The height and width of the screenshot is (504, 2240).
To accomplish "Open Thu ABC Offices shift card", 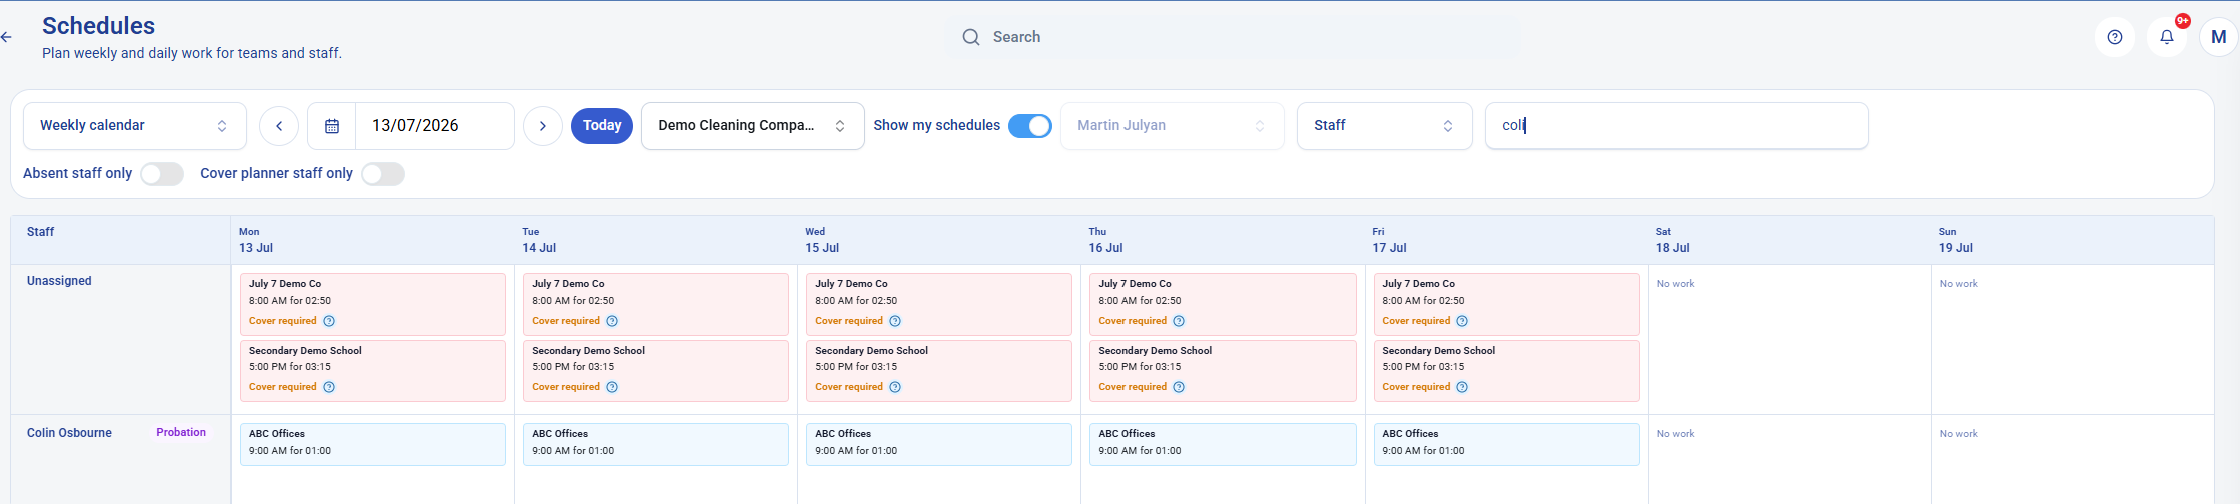I will (x=1223, y=444).
